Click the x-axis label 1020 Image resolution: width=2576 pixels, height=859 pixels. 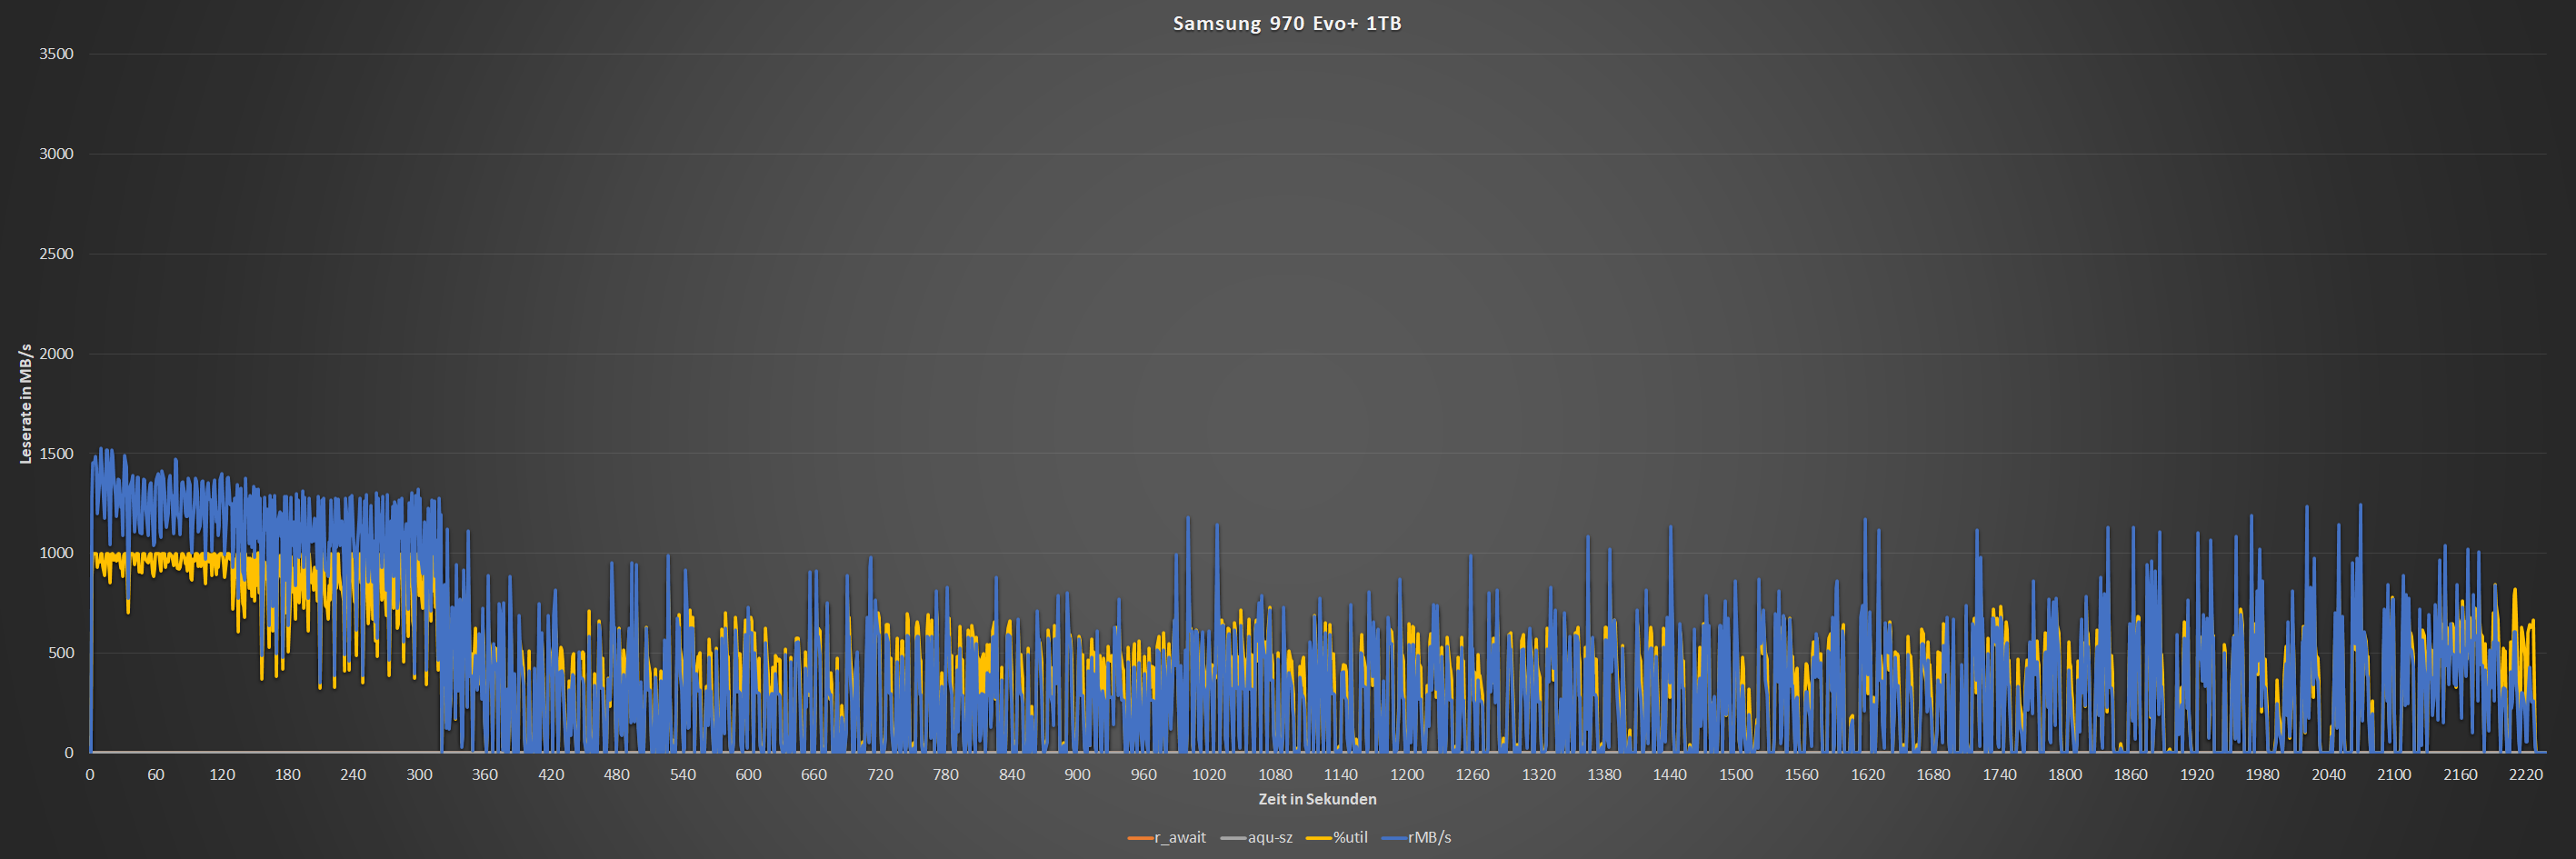click(1209, 775)
